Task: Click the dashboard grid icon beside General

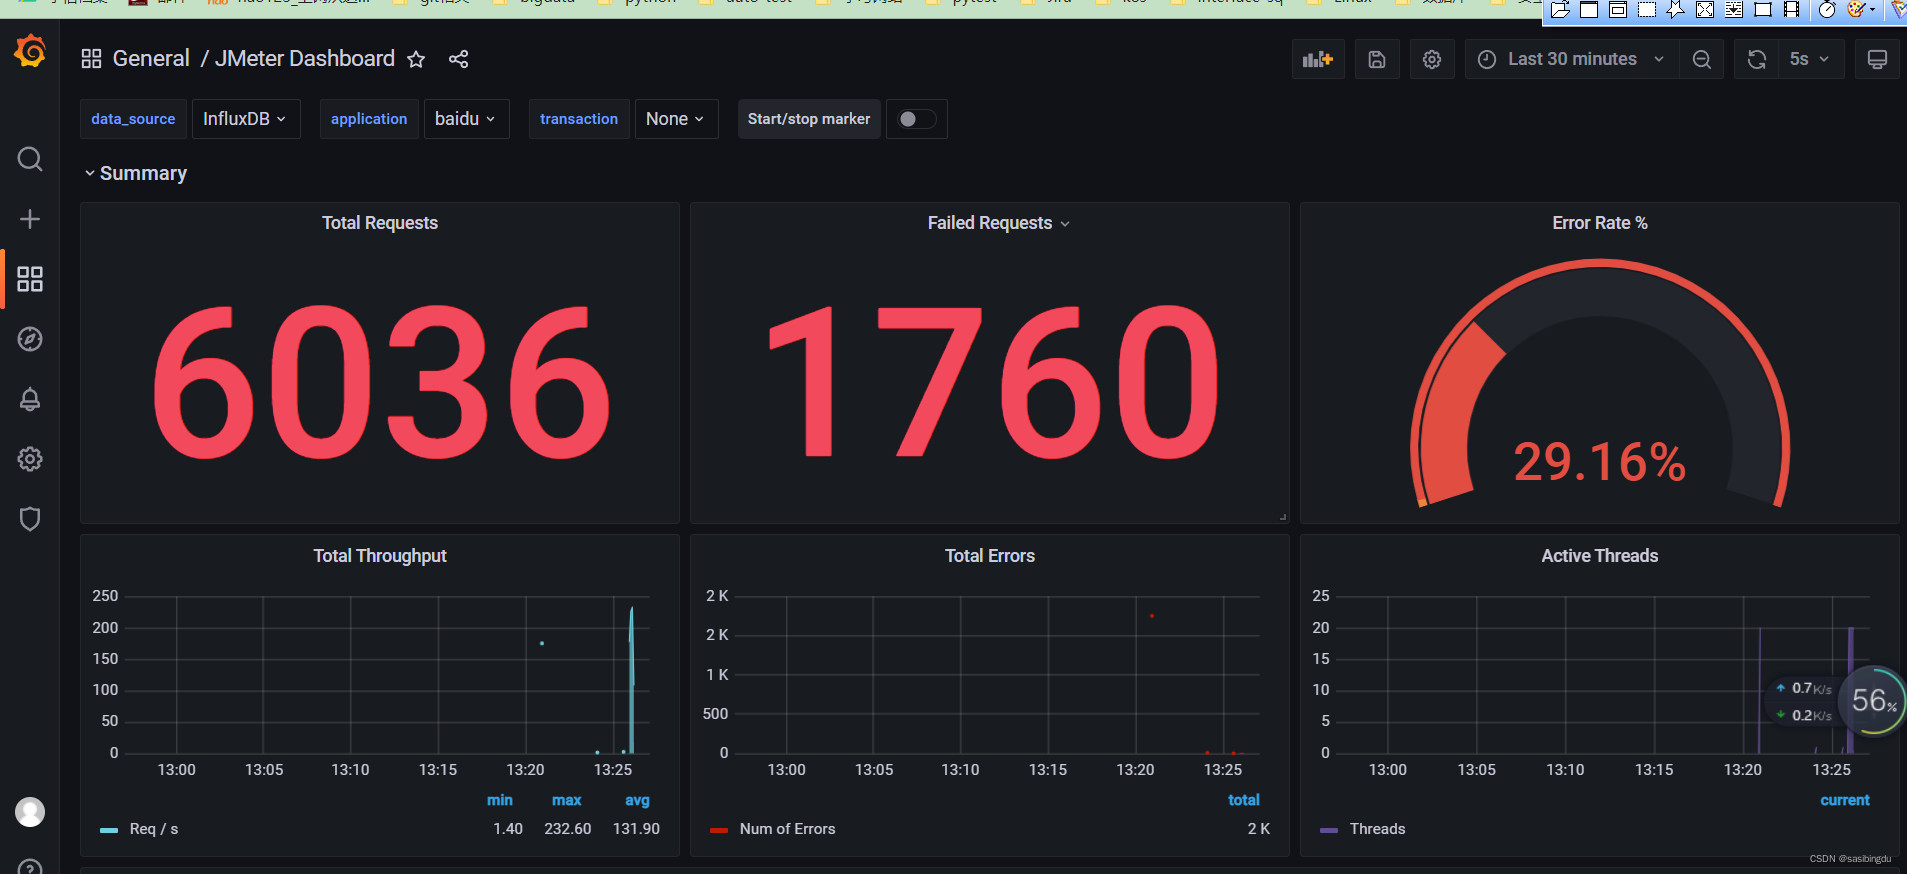Action: [91, 59]
